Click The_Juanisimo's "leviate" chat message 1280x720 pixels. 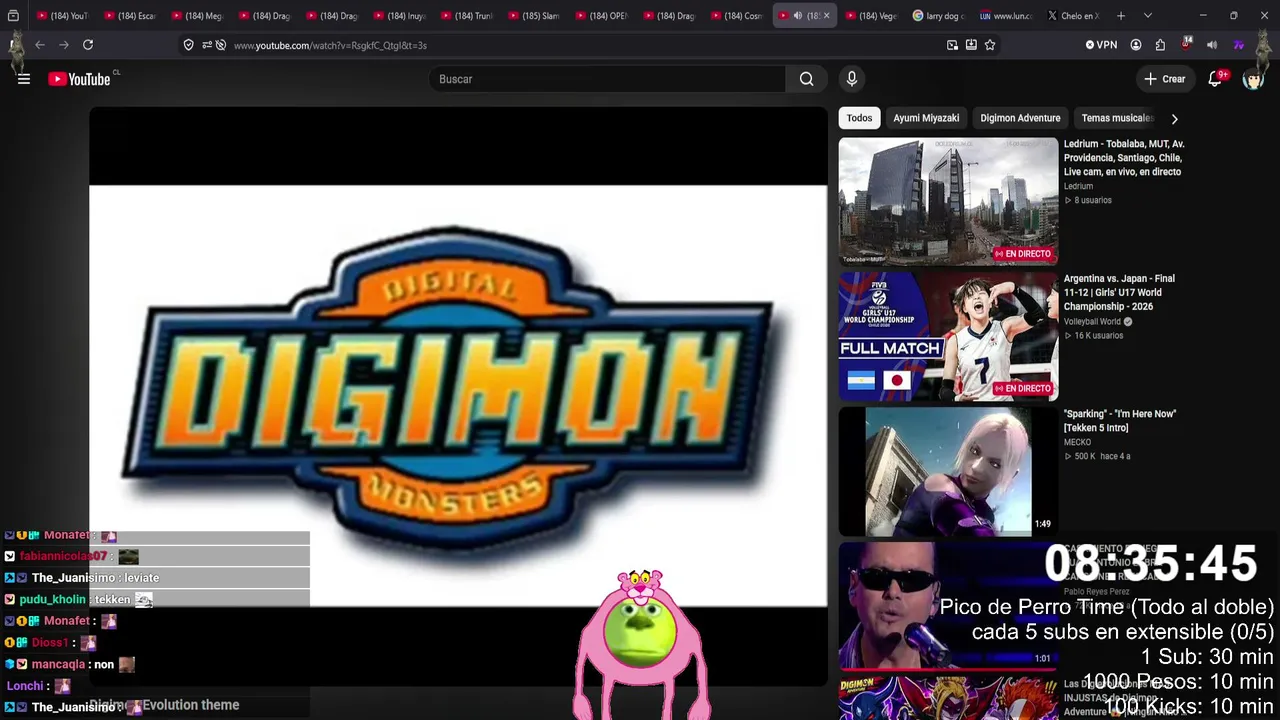coord(141,578)
